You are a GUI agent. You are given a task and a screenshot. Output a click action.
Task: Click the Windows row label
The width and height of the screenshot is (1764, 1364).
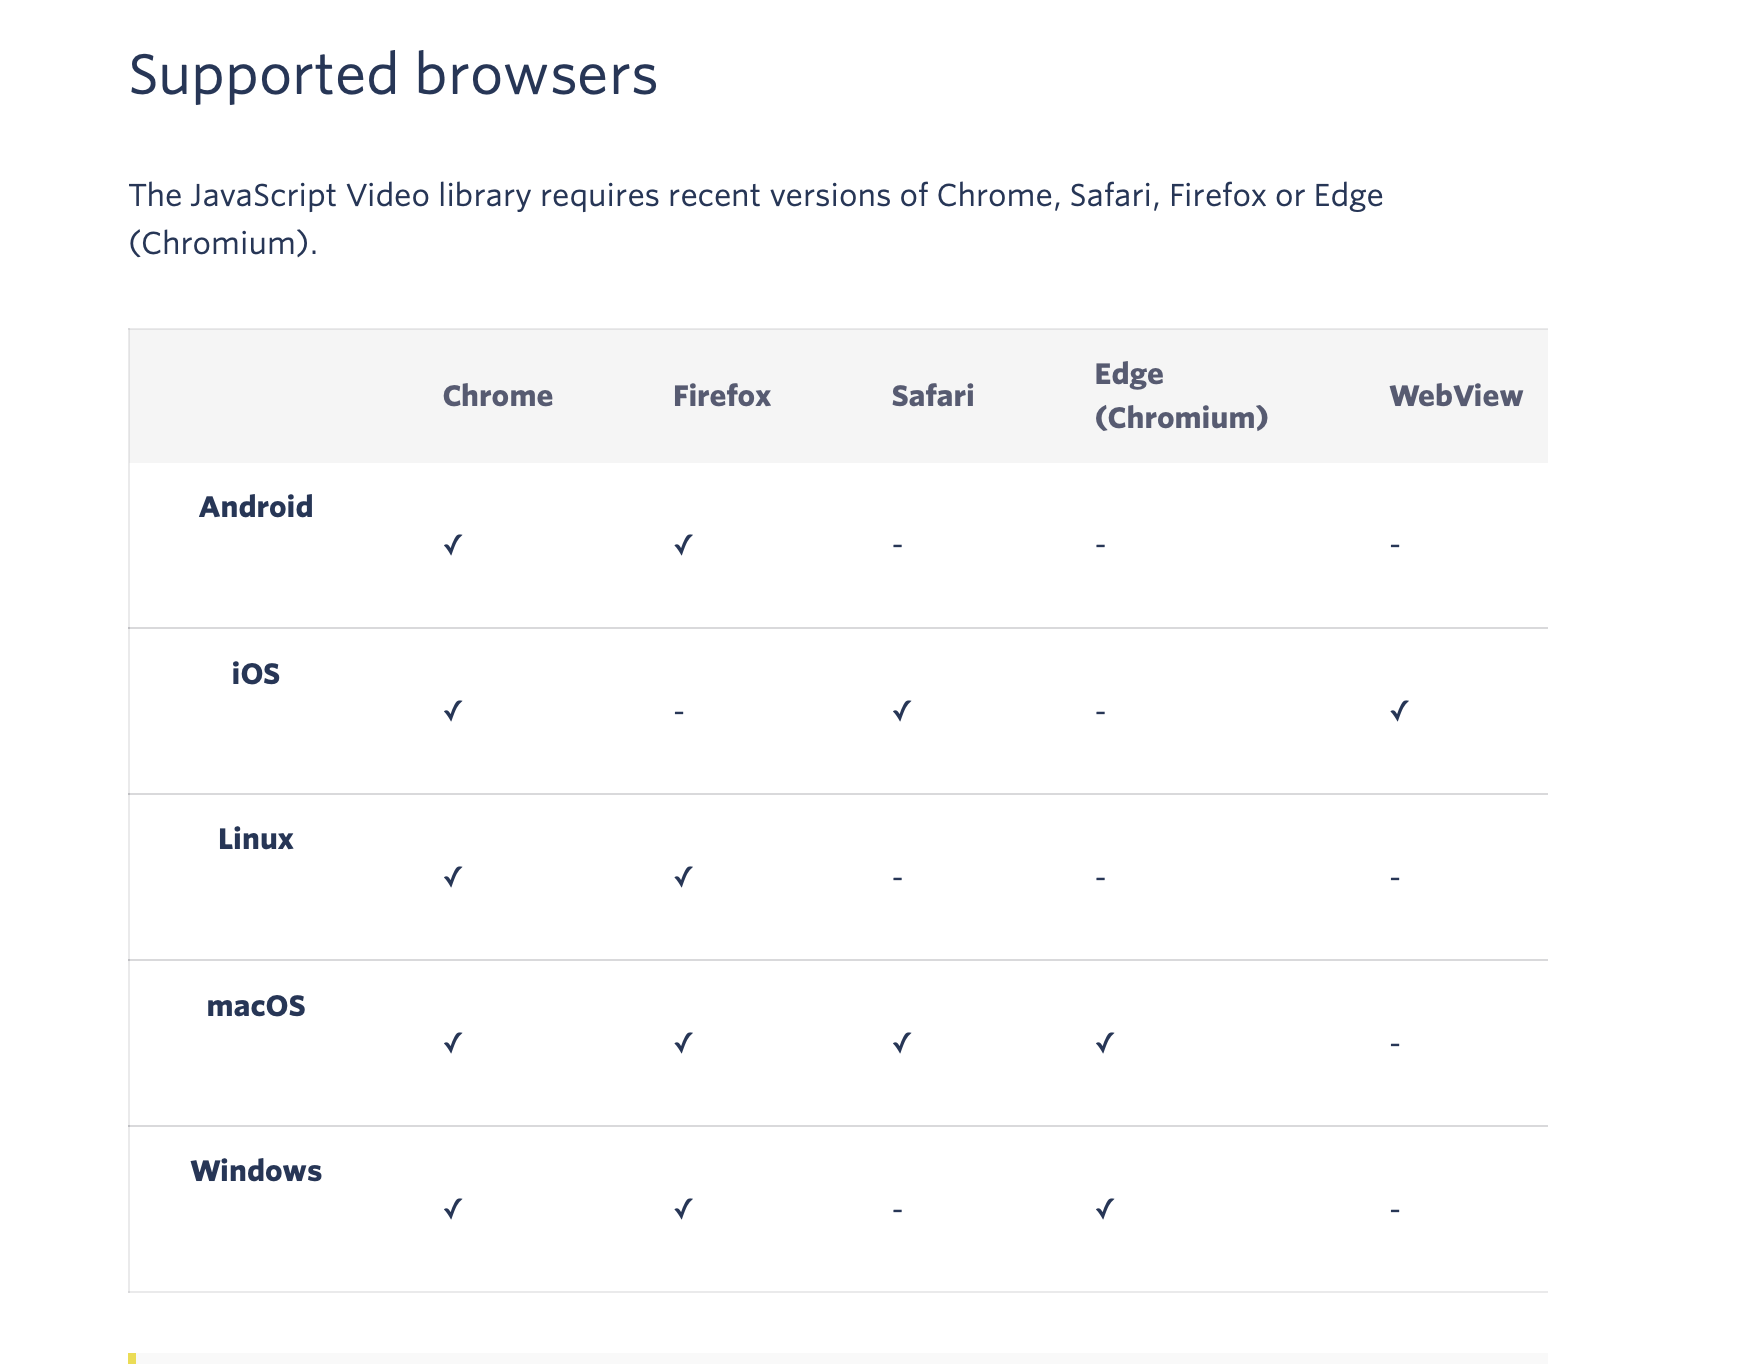pos(256,1171)
